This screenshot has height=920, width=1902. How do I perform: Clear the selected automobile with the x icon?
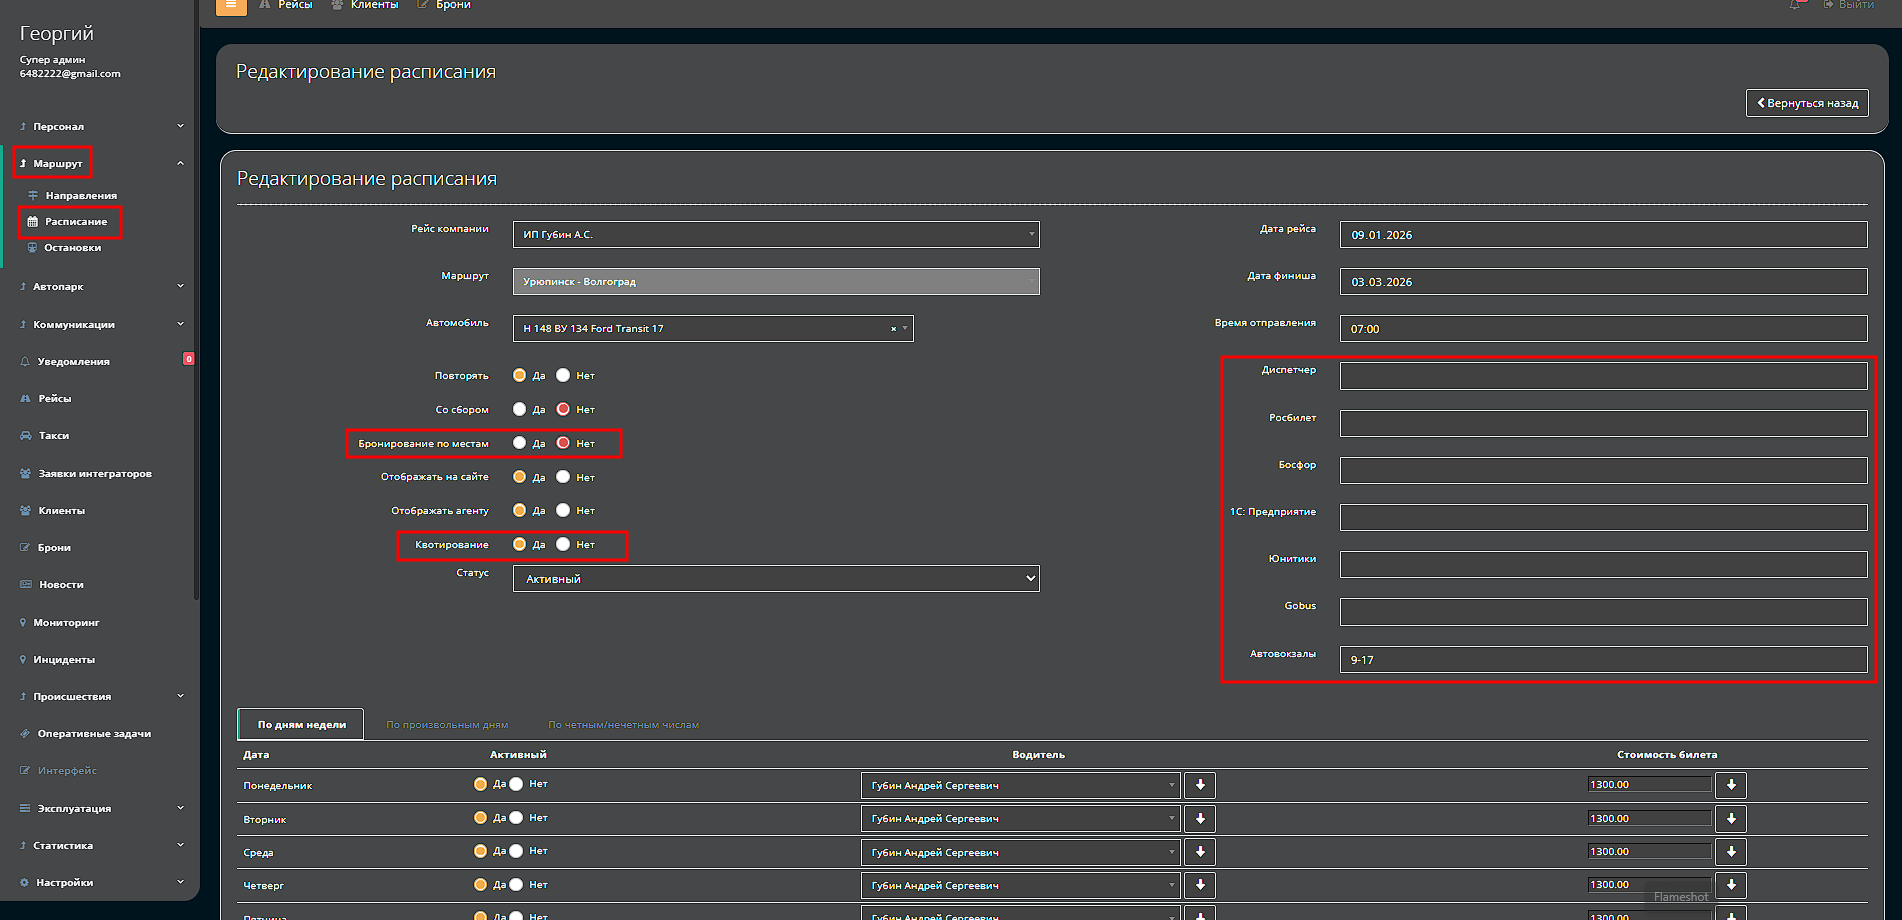[x=893, y=329]
